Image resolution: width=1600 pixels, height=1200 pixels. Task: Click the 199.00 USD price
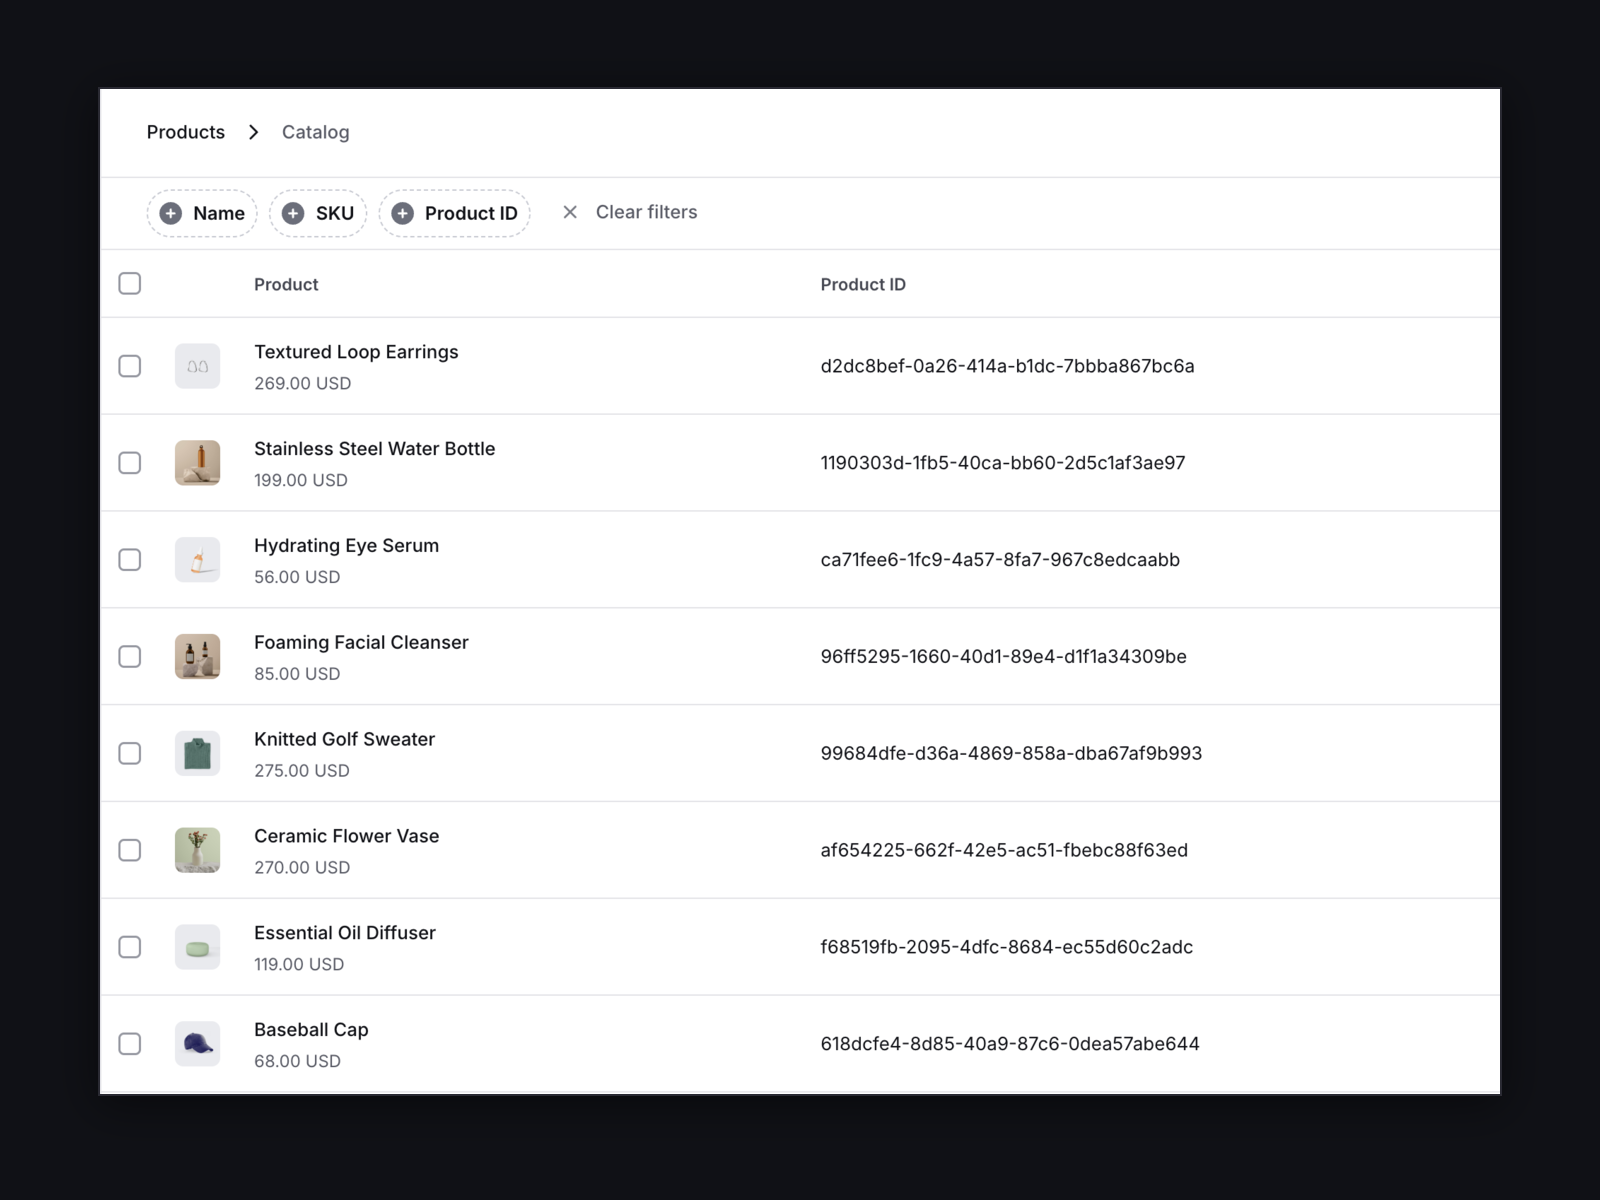[301, 480]
